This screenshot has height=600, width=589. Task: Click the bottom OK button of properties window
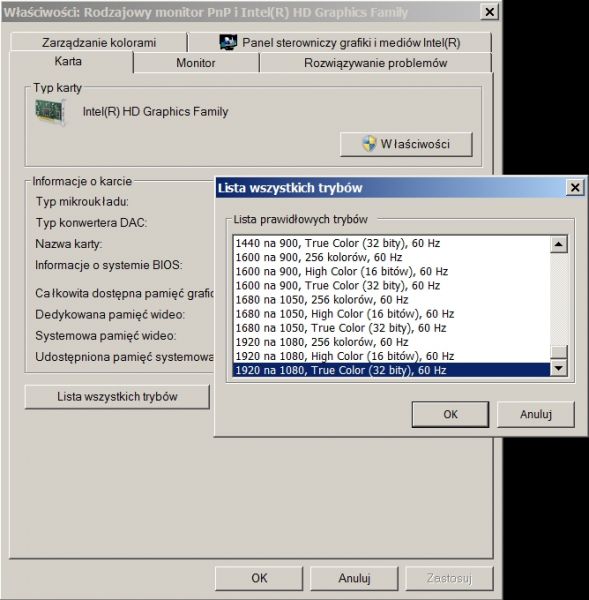(x=259, y=578)
